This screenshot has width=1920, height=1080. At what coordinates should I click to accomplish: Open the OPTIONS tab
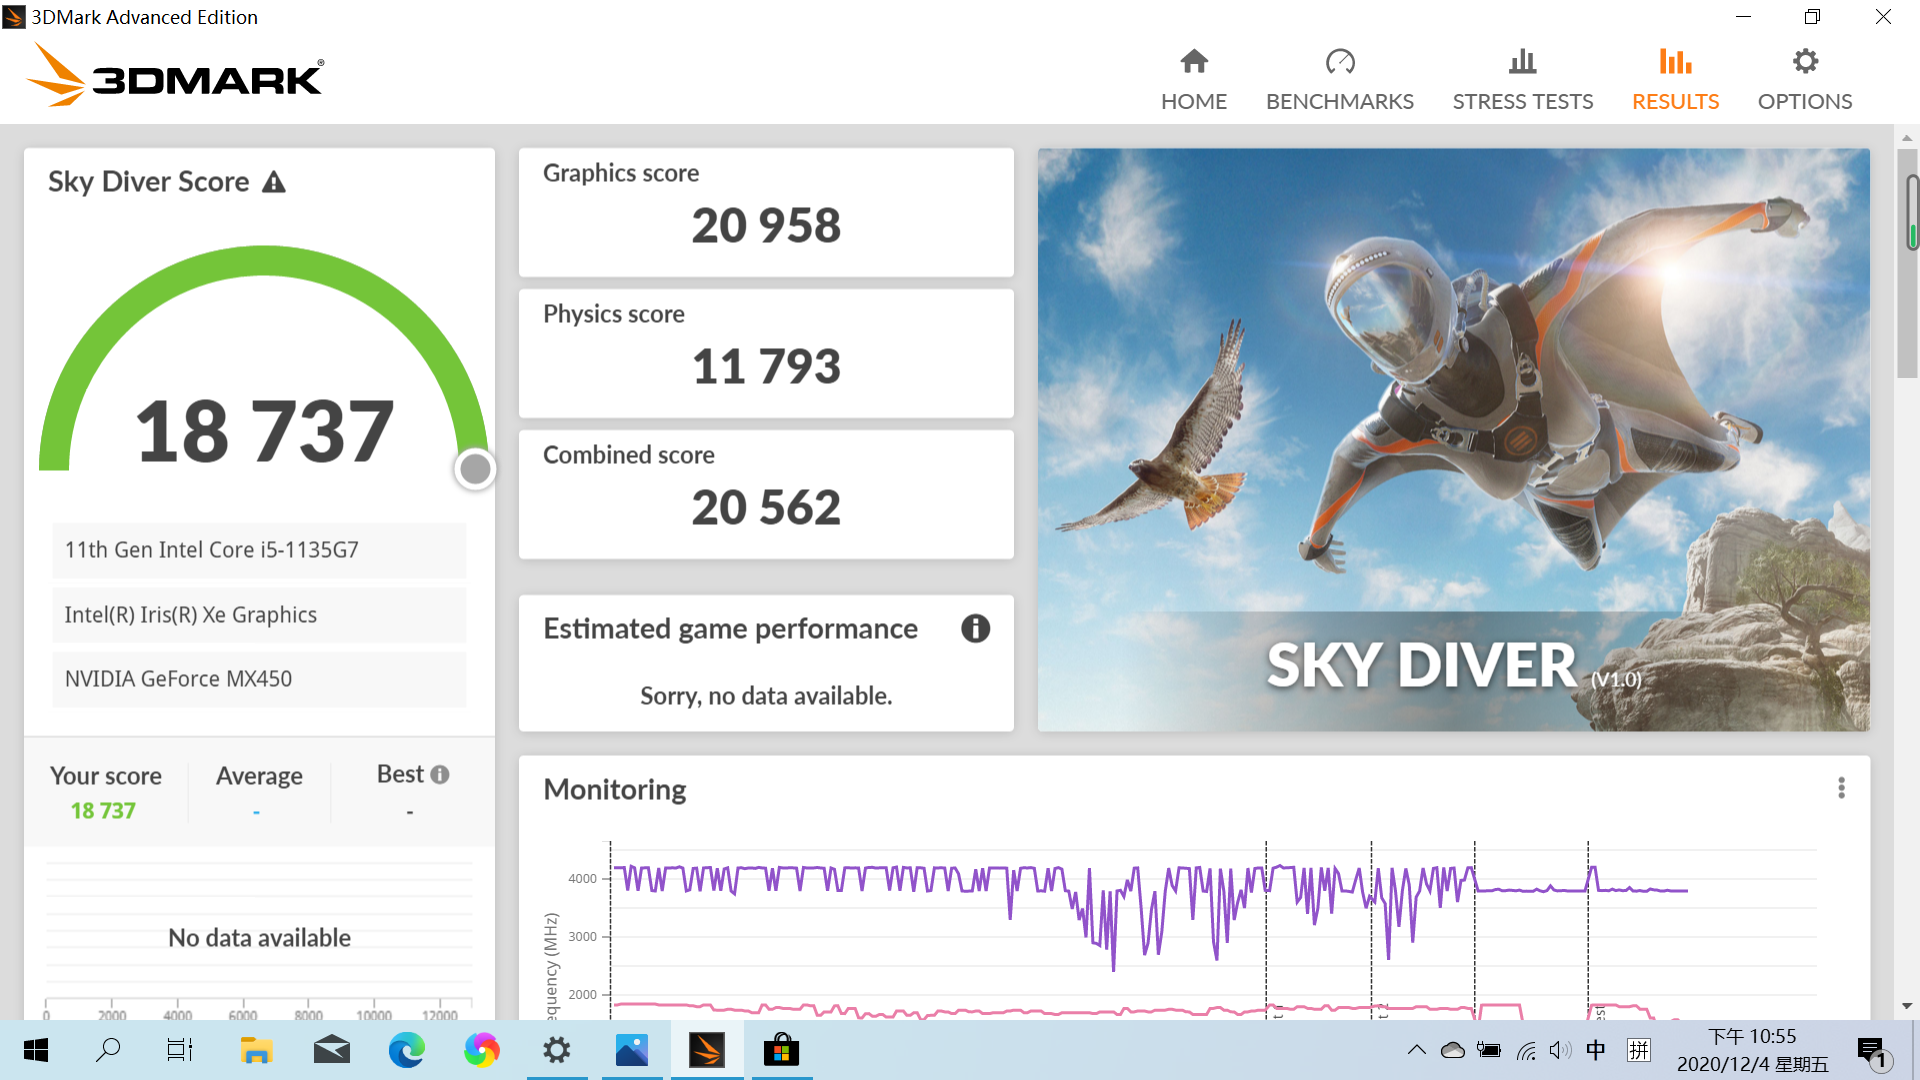tap(1804, 80)
